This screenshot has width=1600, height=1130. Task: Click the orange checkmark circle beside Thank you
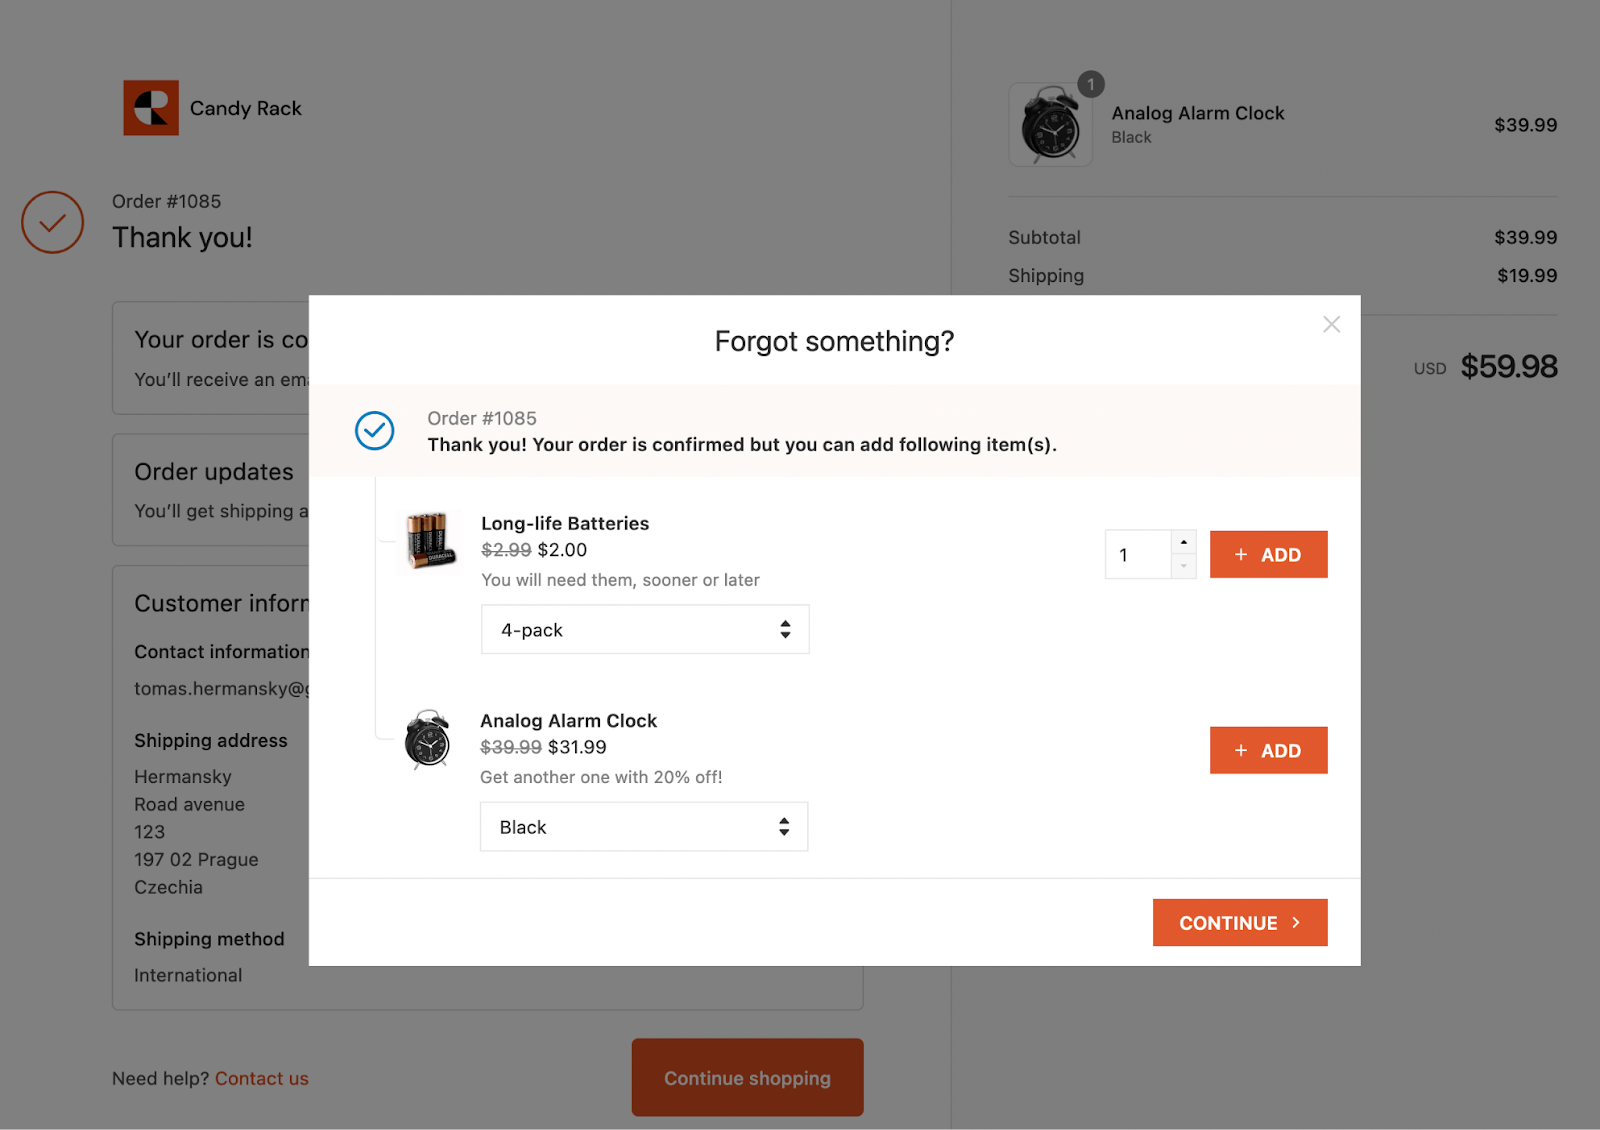[52, 222]
